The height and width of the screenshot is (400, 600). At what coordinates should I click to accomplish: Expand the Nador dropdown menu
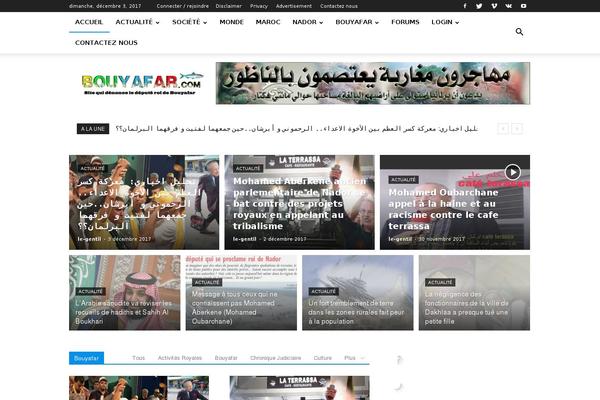point(308,22)
